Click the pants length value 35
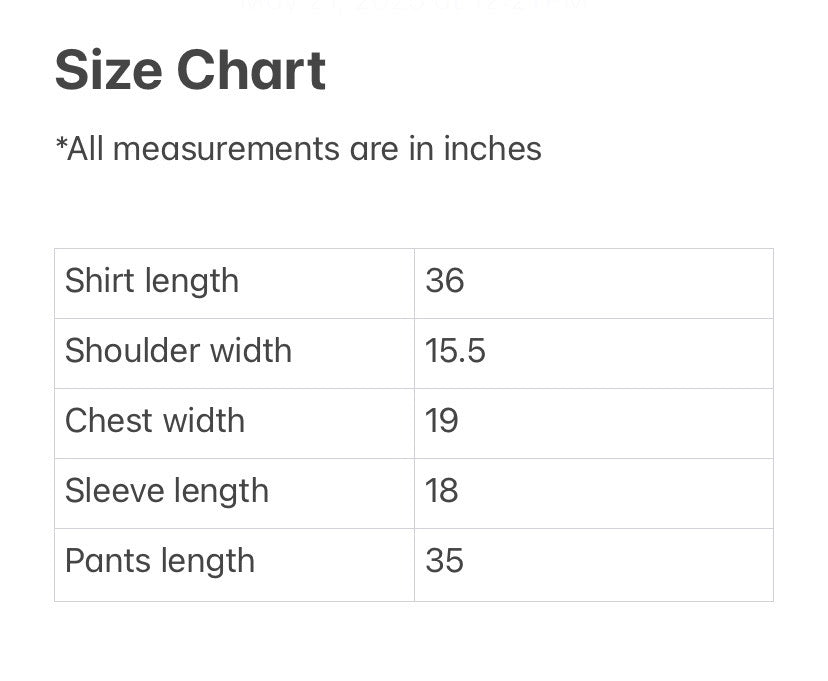 pos(444,561)
